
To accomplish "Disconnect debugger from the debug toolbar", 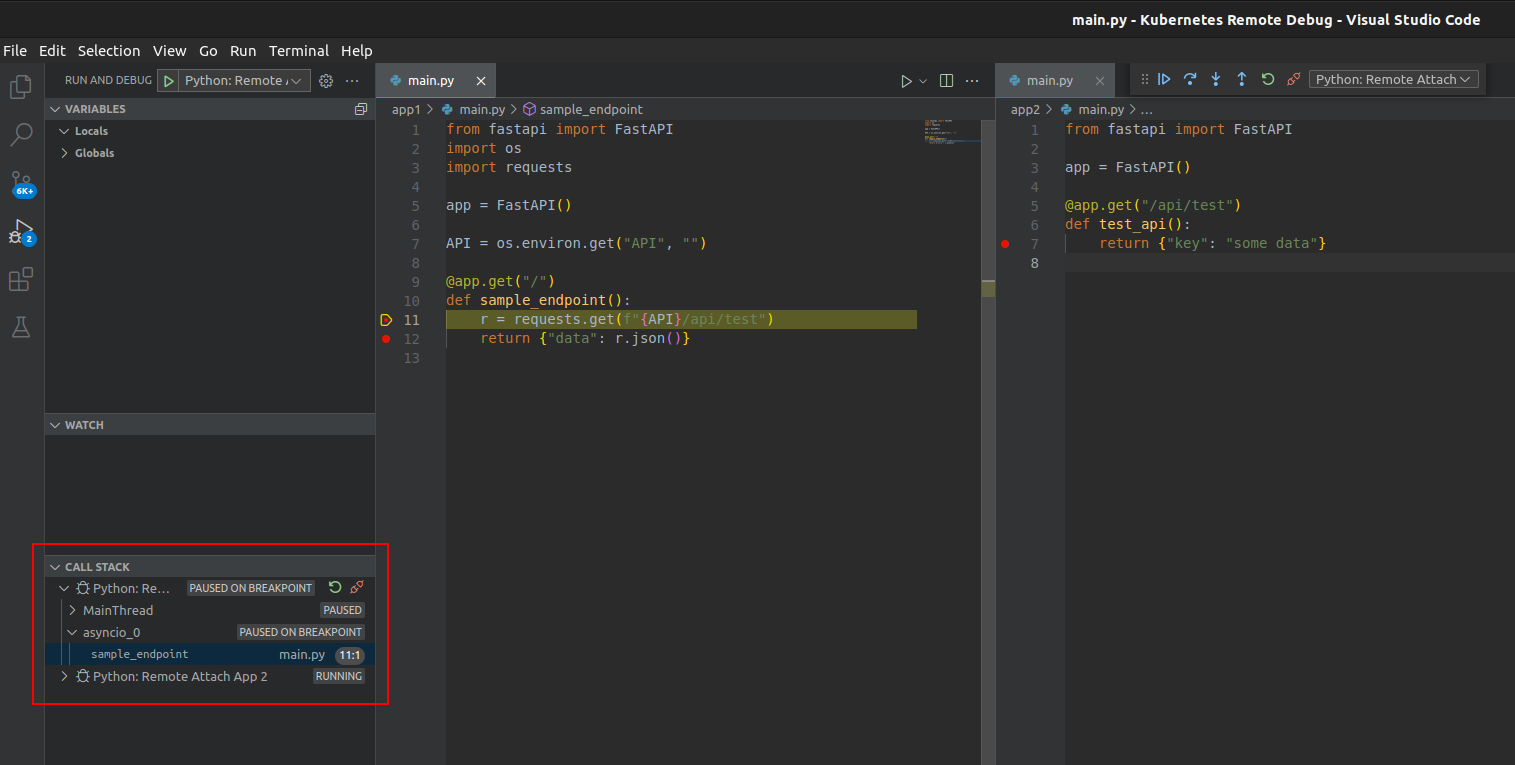I will click(1294, 79).
